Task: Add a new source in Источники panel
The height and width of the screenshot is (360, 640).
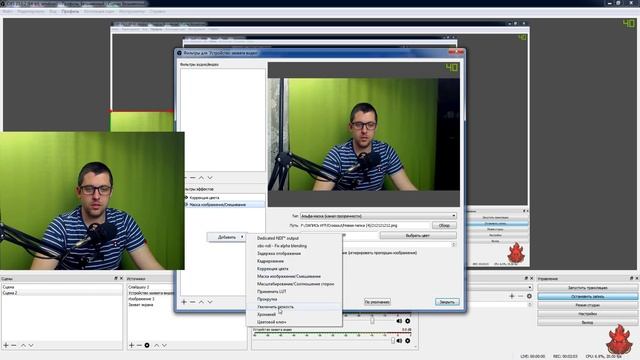Action: click(x=131, y=345)
